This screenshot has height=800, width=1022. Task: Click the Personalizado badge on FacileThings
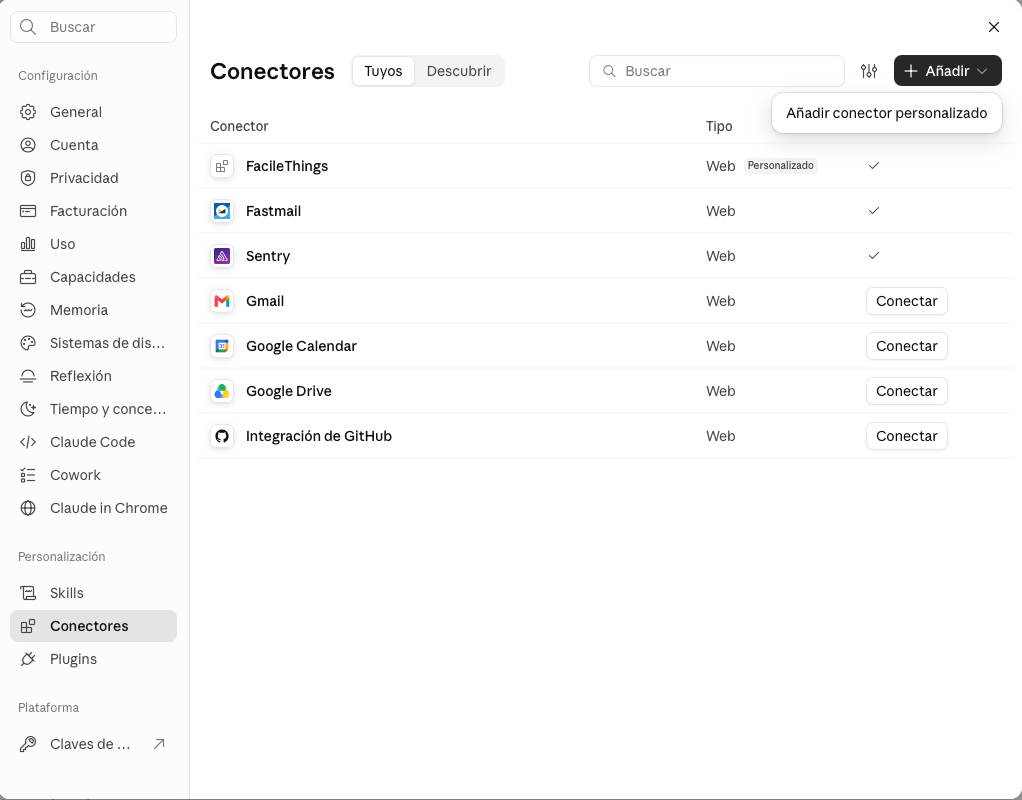[781, 166]
